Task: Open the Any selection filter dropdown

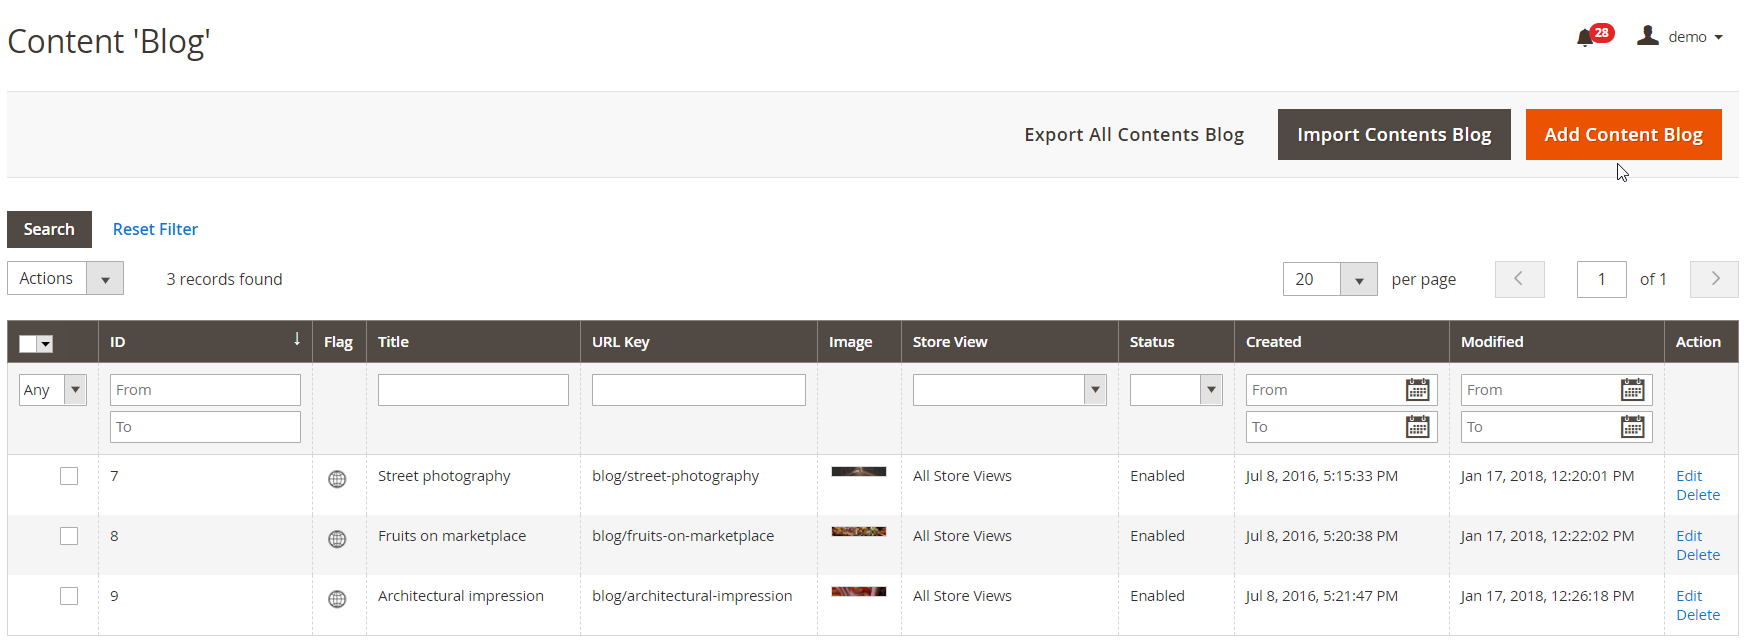Action: (x=53, y=390)
